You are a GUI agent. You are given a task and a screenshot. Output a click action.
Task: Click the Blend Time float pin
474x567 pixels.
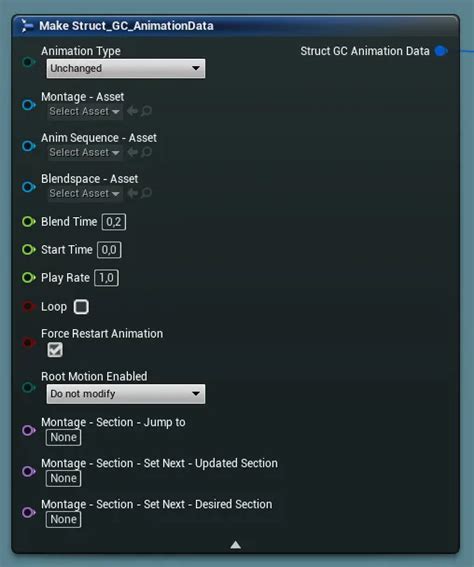29,222
